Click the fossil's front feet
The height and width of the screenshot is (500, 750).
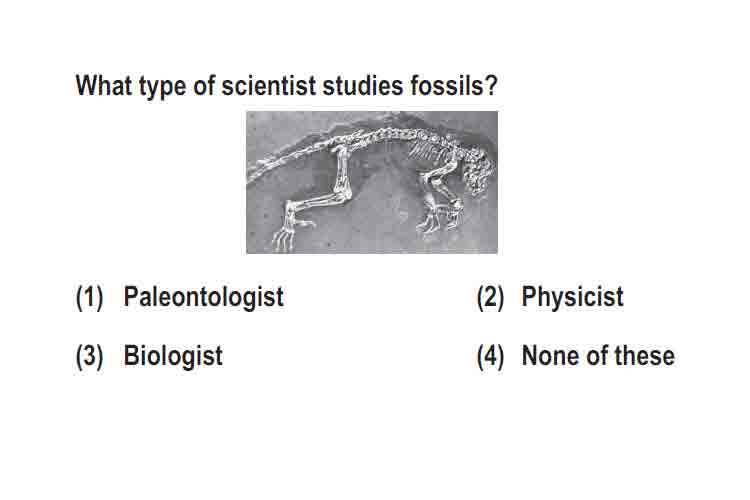(438, 220)
